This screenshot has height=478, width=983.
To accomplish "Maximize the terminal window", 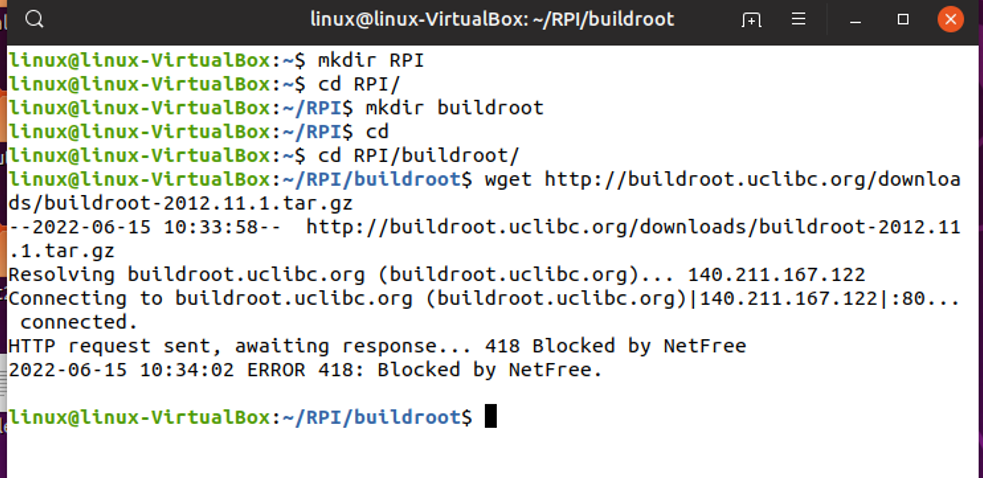I will click(x=903, y=20).
